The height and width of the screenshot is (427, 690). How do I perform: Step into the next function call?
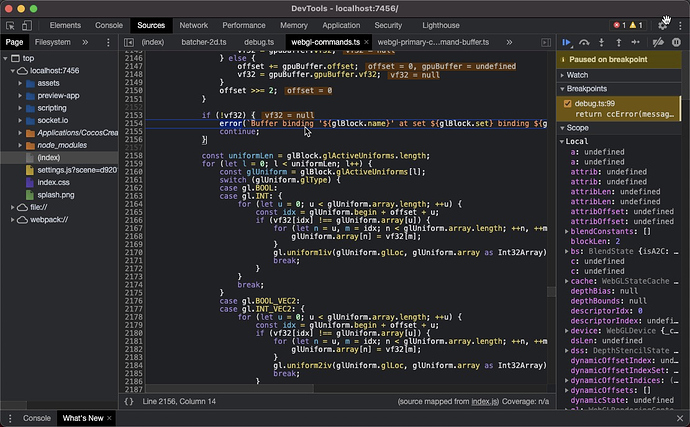coord(603,42)
